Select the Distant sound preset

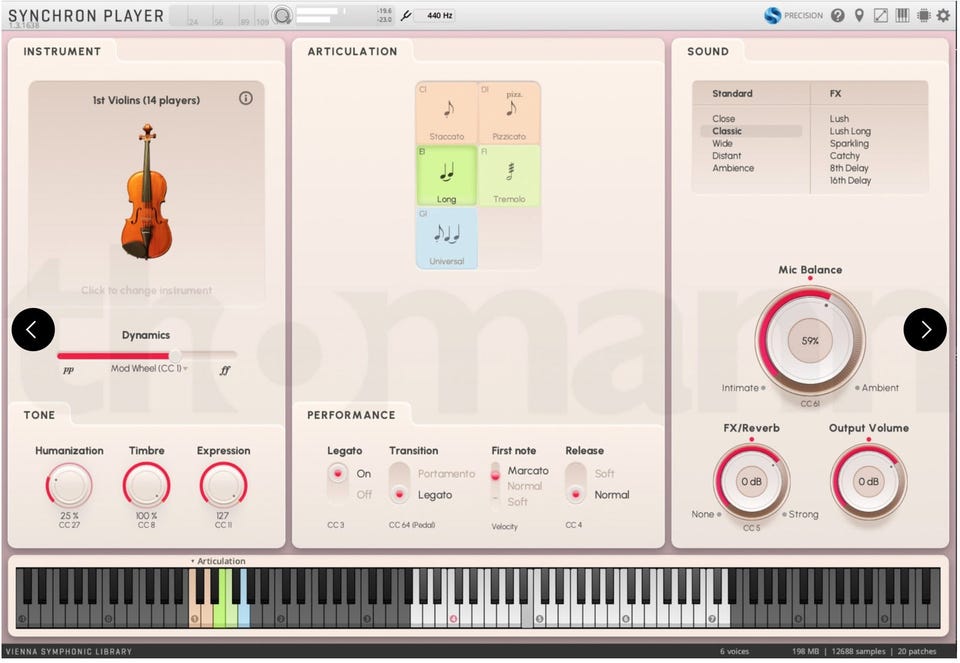click(727, 155)
